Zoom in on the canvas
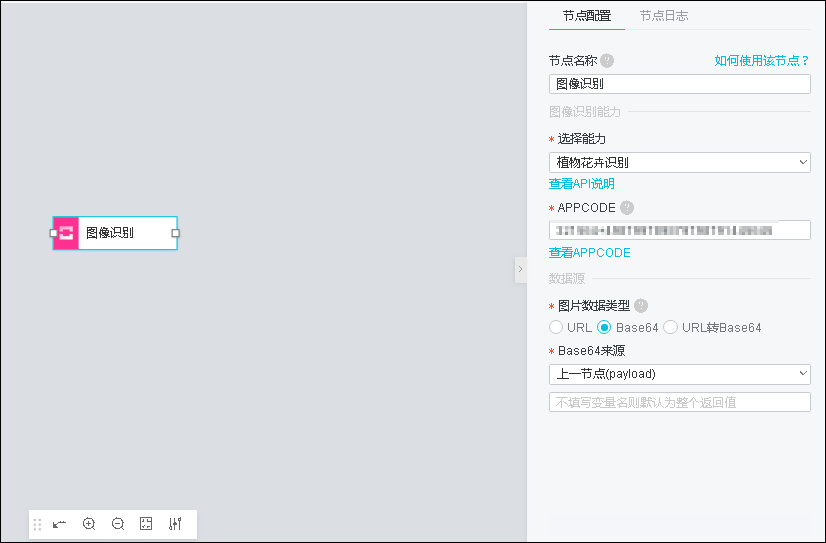Viewport: 826px width, 543px height. click(x=89, y=524)
